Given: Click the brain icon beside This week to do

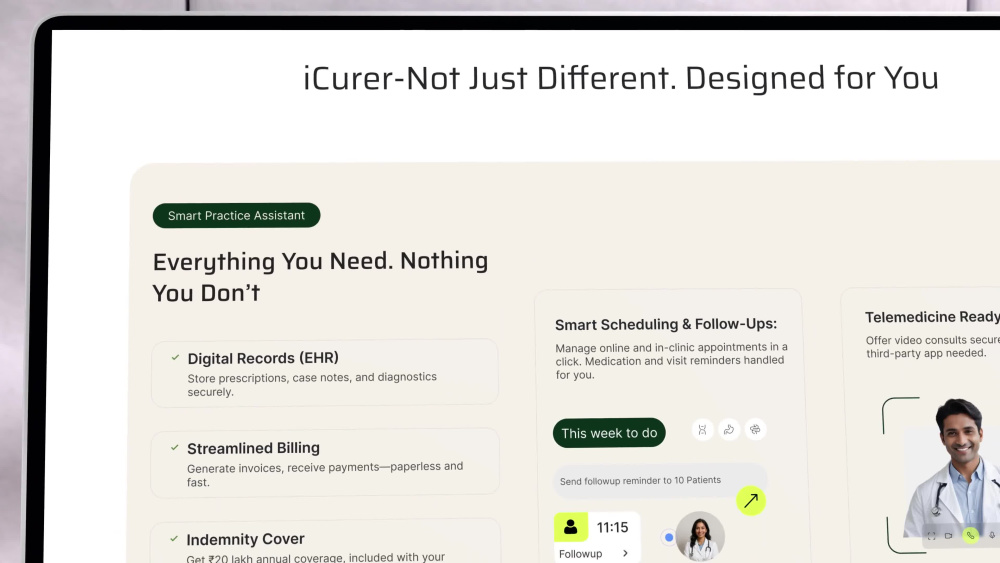Looking at the screenshot, I should (x=755, y=430).
